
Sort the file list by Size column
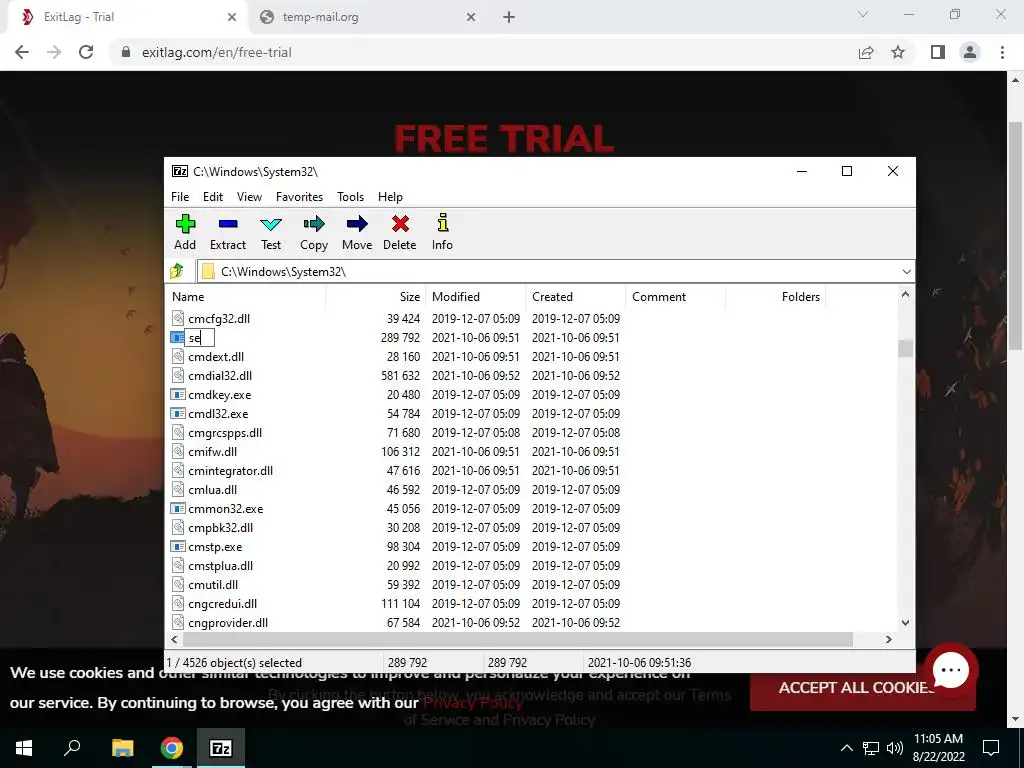point(376,296)
